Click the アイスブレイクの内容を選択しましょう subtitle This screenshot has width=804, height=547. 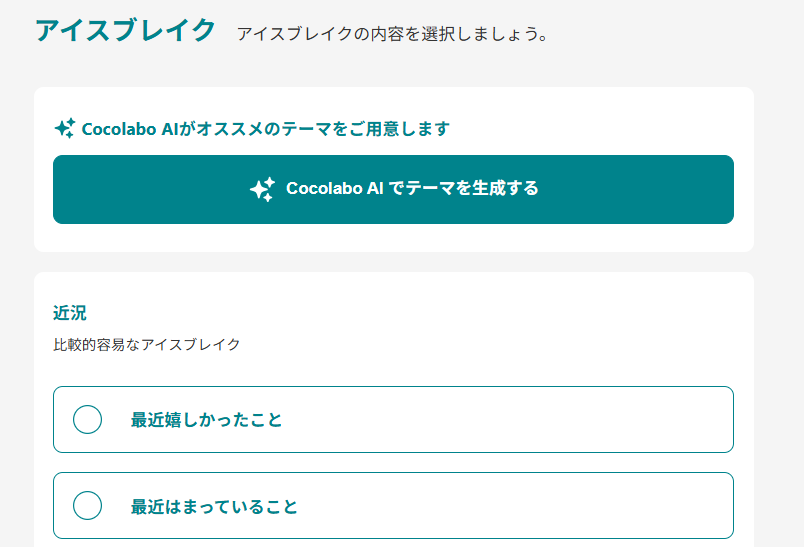point(392,34)
